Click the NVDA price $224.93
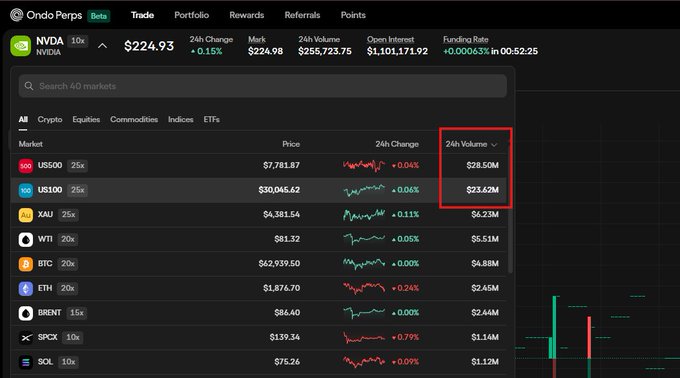Screen dimensions: 680x378 pyautogui.click(x=149, y=46)
